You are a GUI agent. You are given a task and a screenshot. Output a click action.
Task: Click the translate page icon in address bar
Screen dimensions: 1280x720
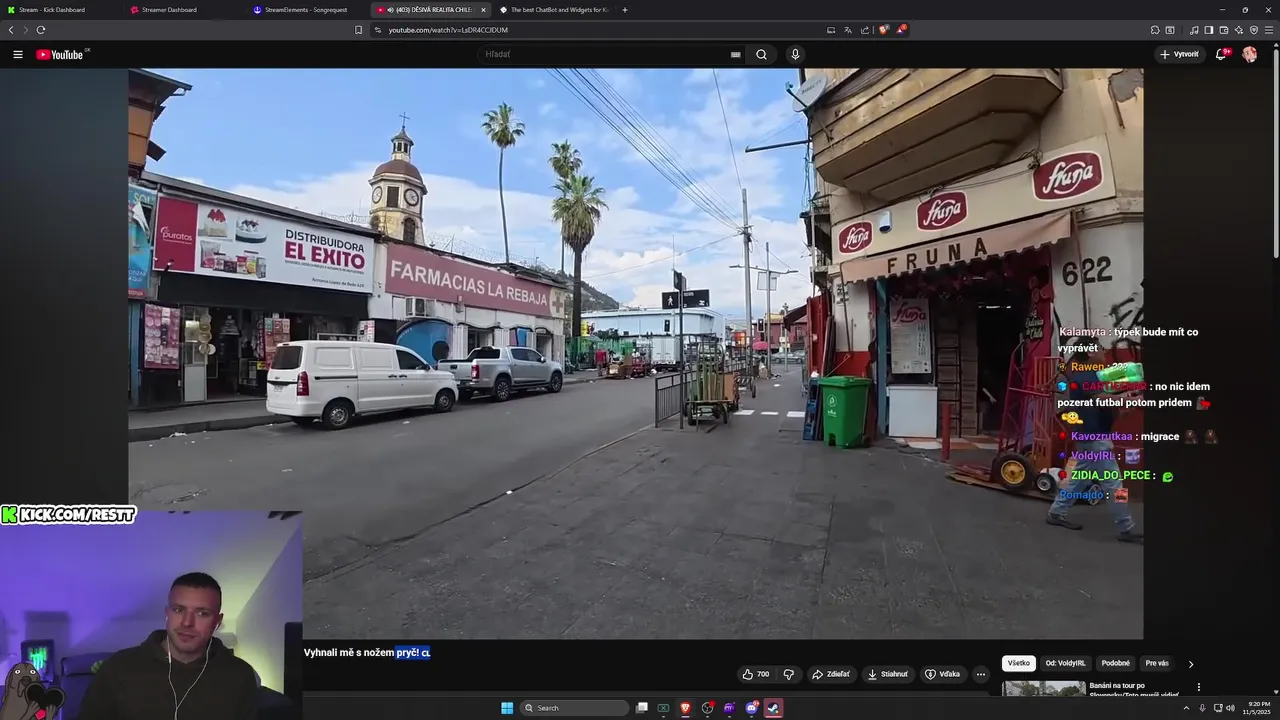(847, 30)
